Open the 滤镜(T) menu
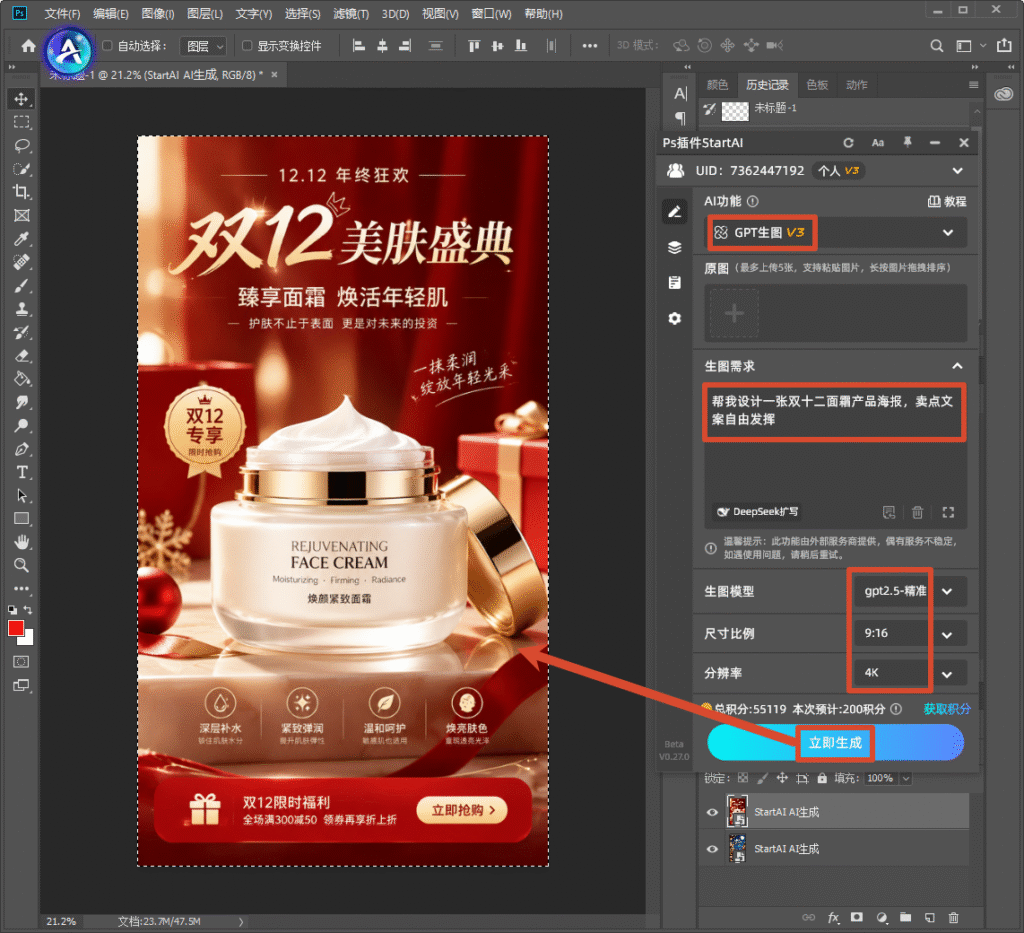This screenshot has width=1024, height=933. tap(351, 14)
